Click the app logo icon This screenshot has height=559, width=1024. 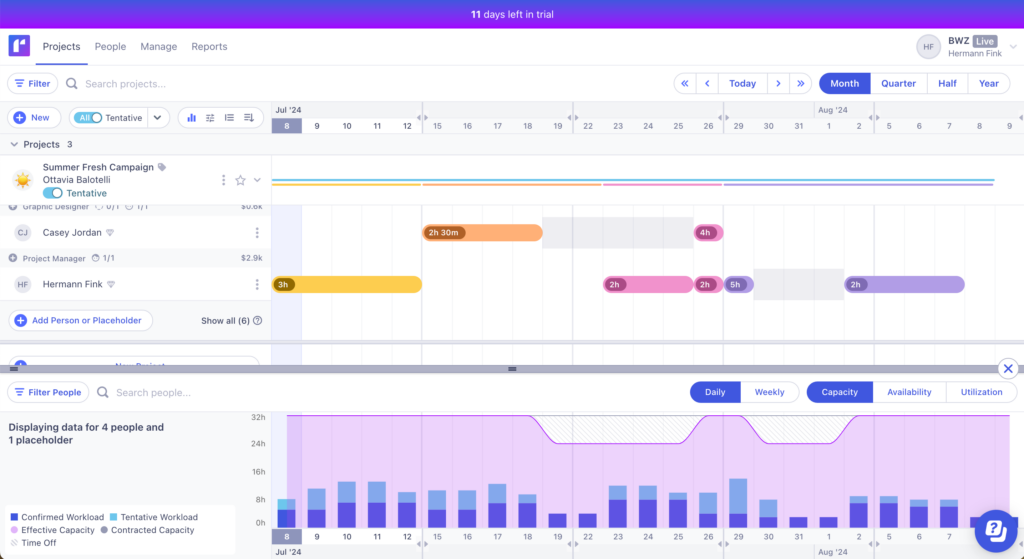(19, 46)
